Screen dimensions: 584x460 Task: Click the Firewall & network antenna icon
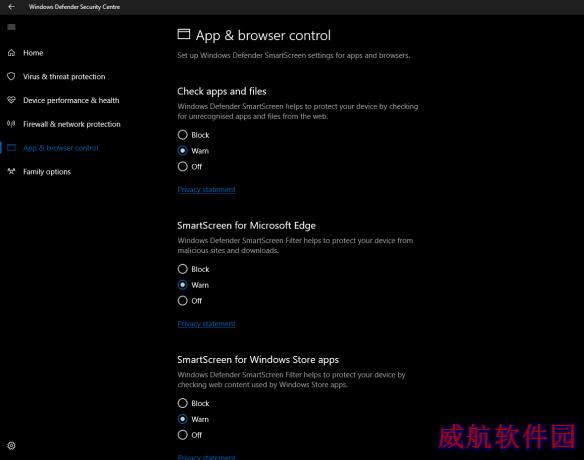(x=12, y=124)
